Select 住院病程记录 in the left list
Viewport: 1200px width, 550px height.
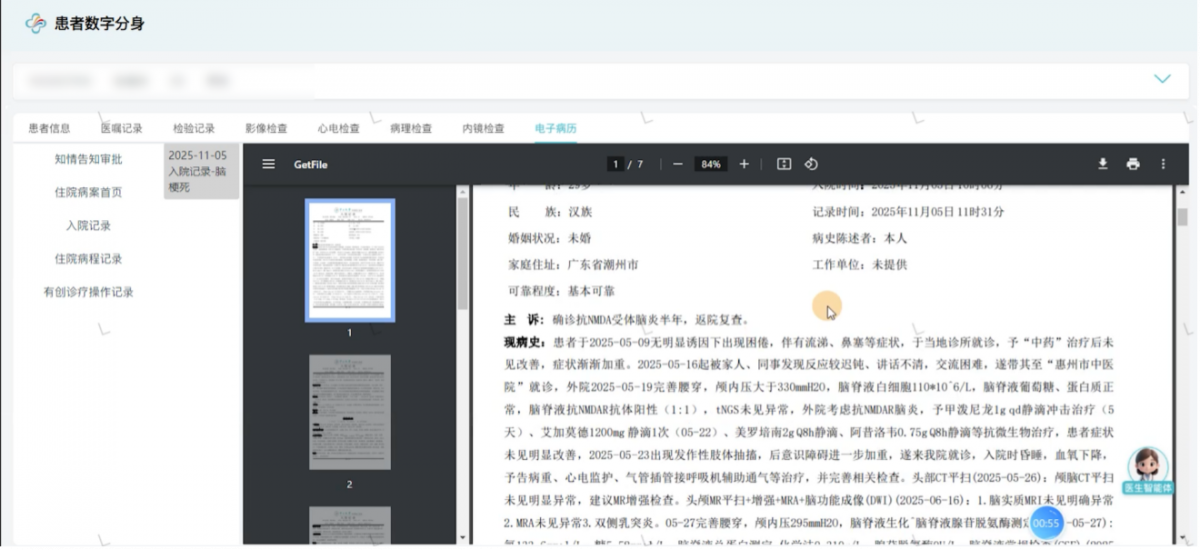click(88, 259)
